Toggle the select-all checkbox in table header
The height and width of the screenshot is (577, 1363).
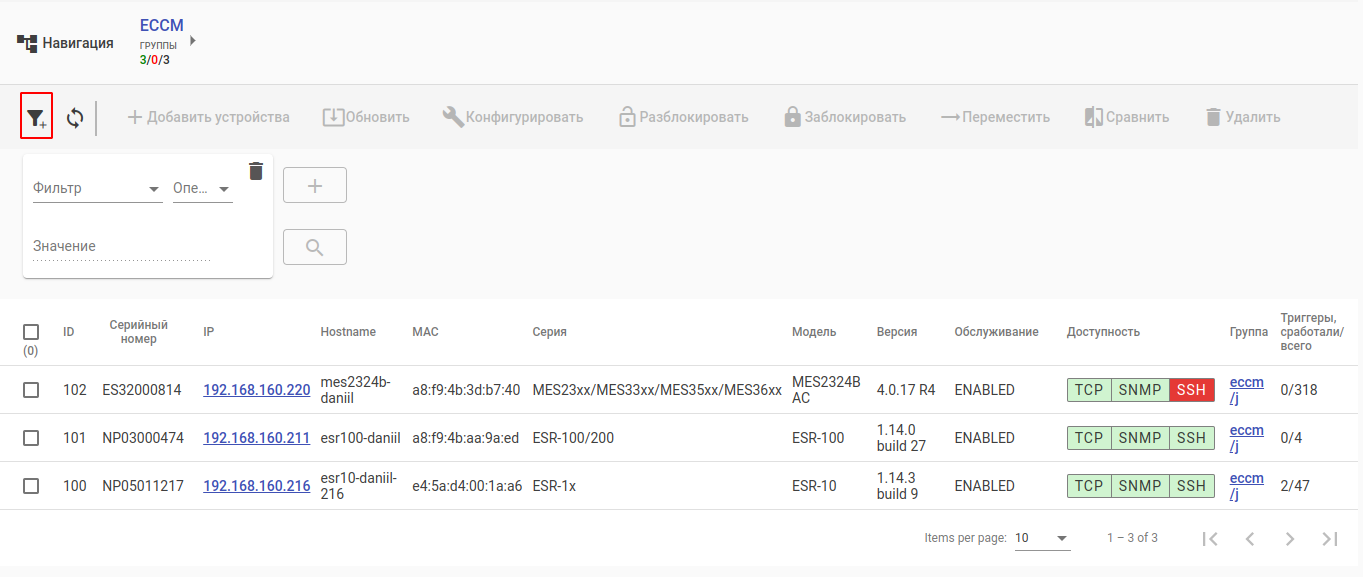(x=31, y=332)
